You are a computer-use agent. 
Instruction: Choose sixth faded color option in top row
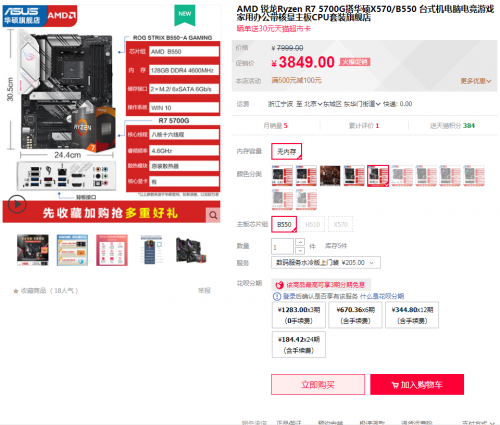click(x=402, y=175)
